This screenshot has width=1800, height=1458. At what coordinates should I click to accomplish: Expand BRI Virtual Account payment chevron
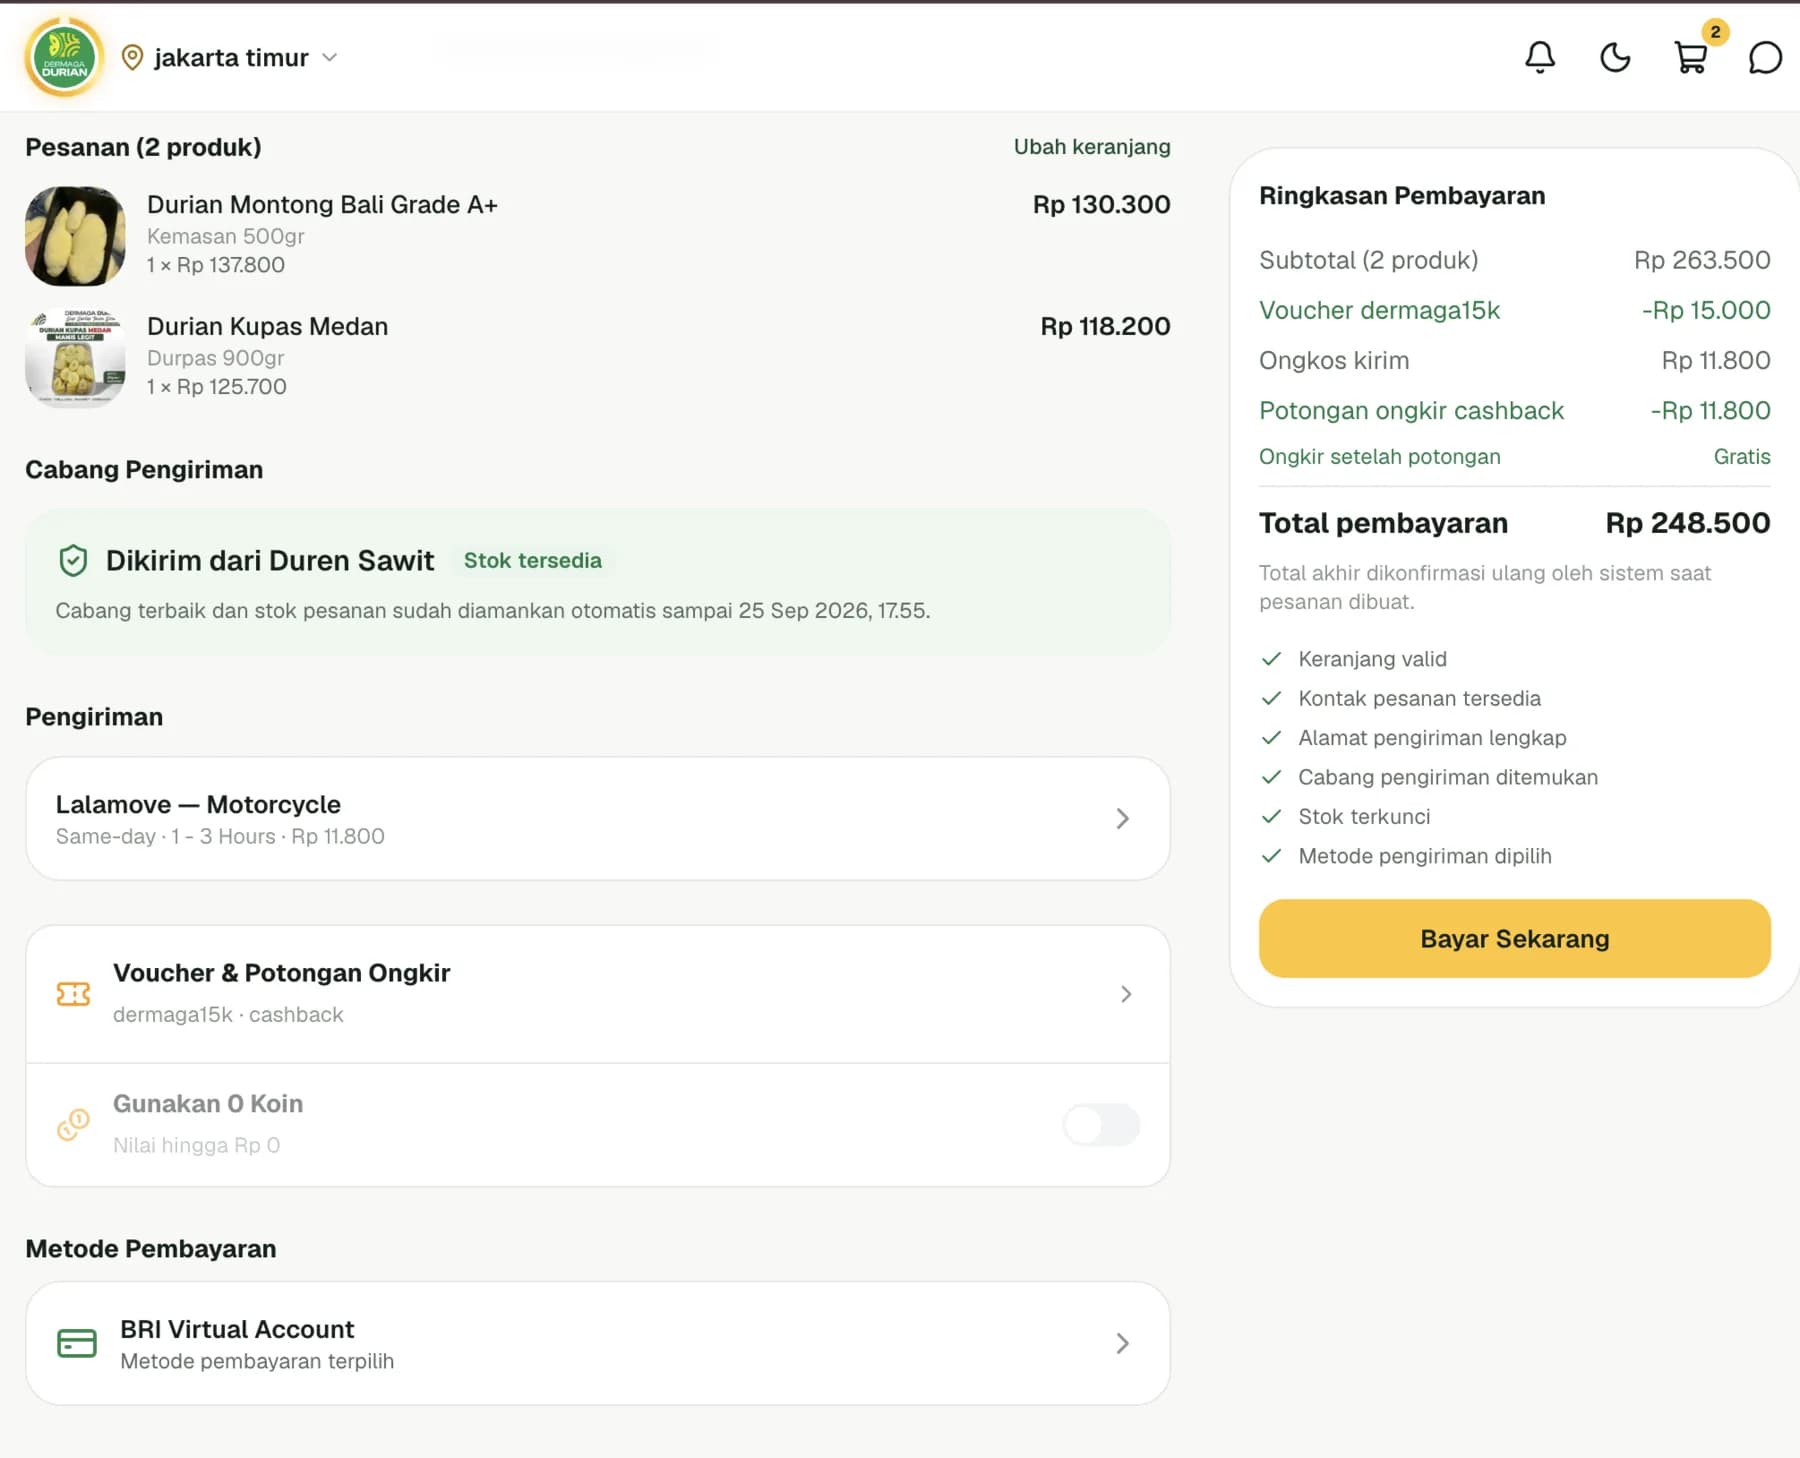1122,1343
